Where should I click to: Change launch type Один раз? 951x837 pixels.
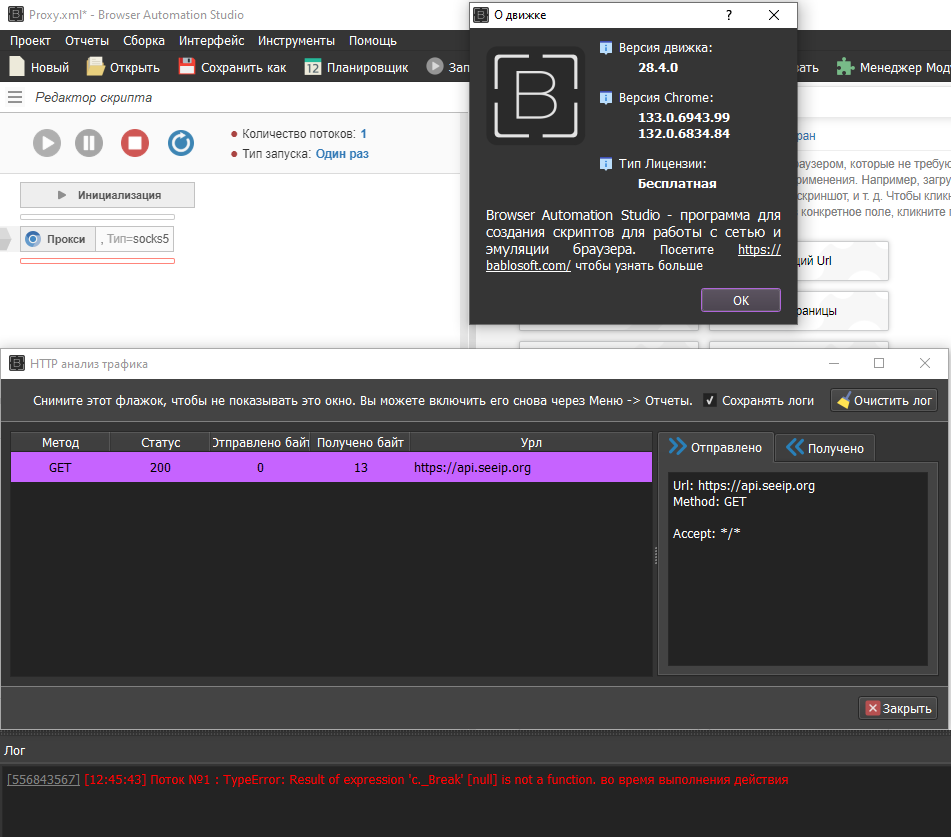[342, 154]
